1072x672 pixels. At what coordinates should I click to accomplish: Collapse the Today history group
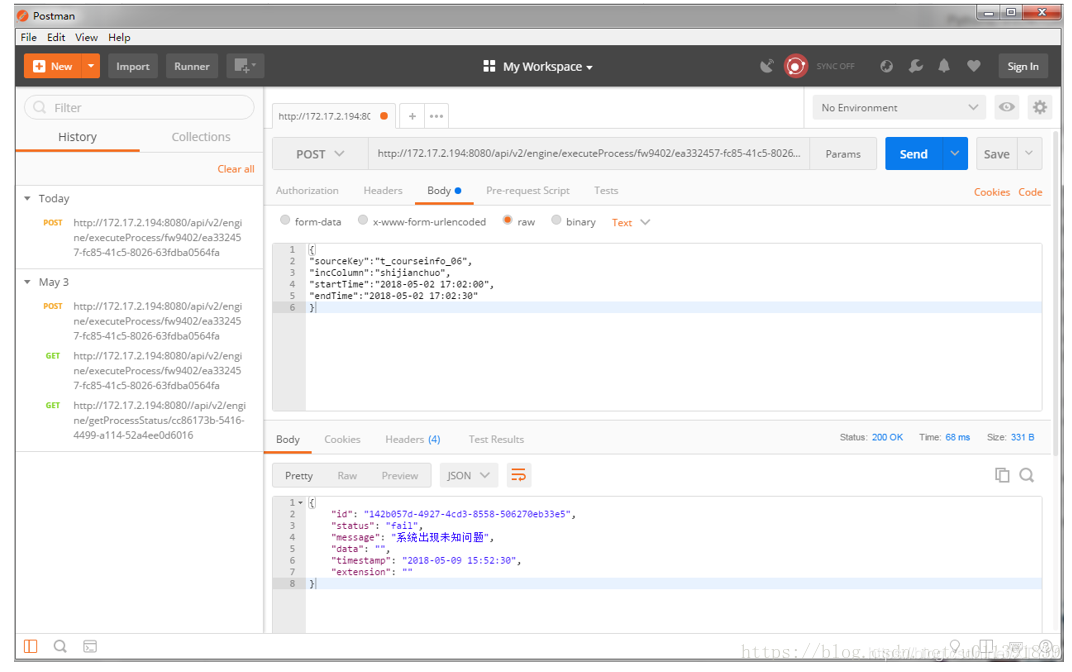(x=27, y=198)
